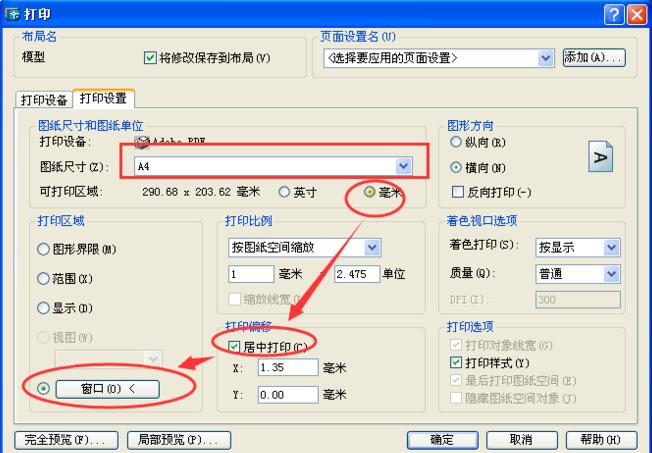Select 横向 landscape orientation

(456, 168)
